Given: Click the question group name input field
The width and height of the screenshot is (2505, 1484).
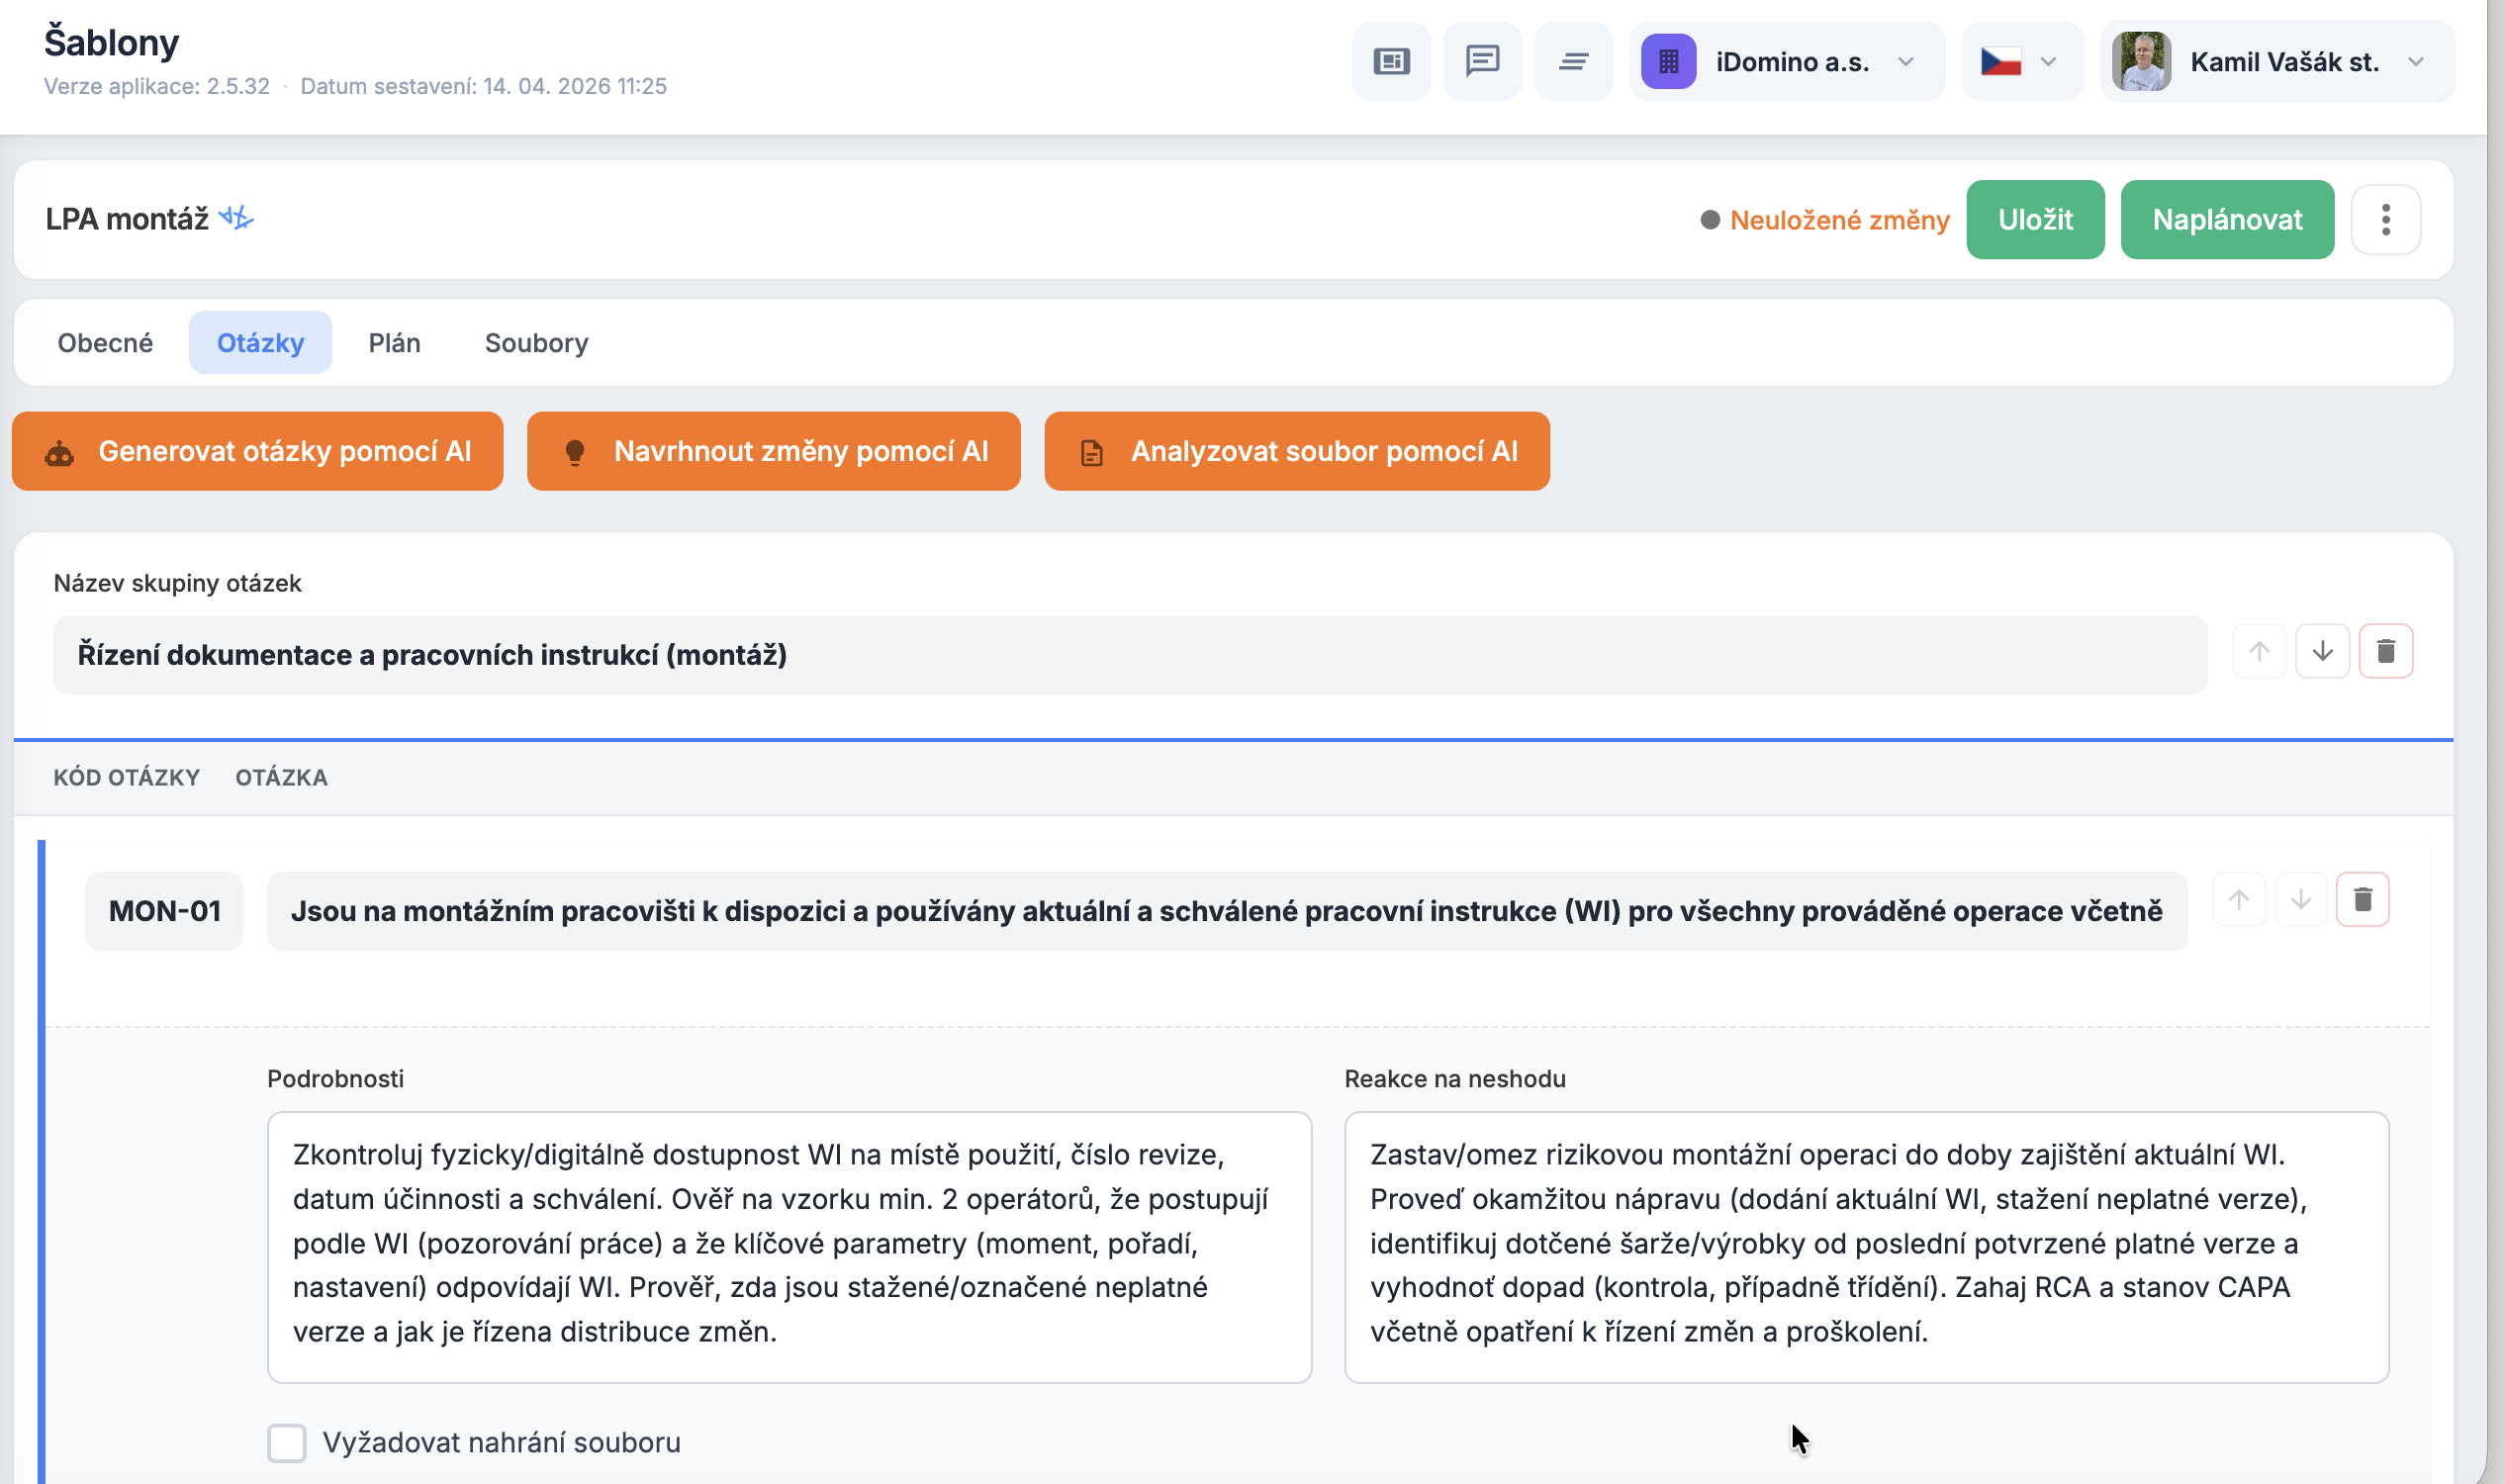Looking at the screenshot, I should (x=1130, y=656).
